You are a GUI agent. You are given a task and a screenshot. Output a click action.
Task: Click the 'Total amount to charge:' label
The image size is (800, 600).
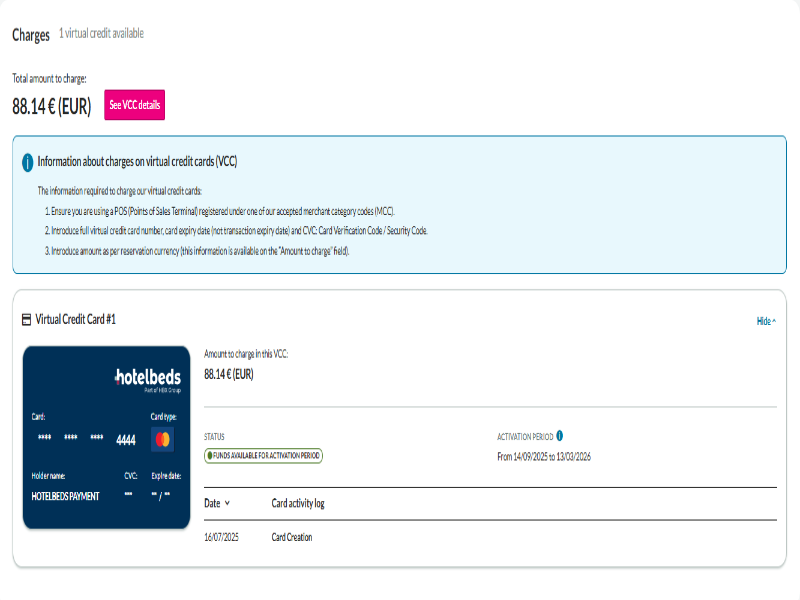pyautogui.click(x=49, y=79)
